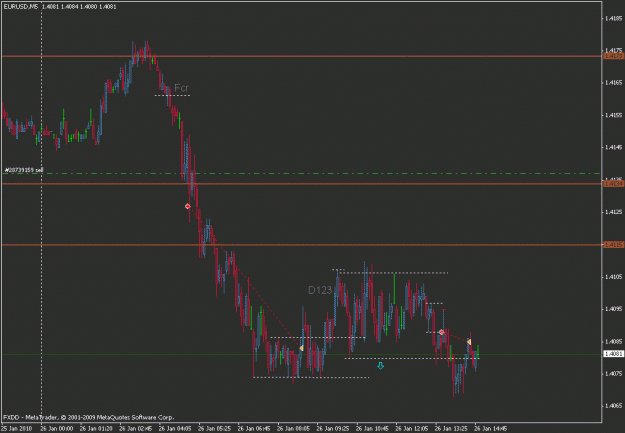
Task: Select the yellow arrow marker near 08:05
Action: pyautogui.click(x=301, y=348)
